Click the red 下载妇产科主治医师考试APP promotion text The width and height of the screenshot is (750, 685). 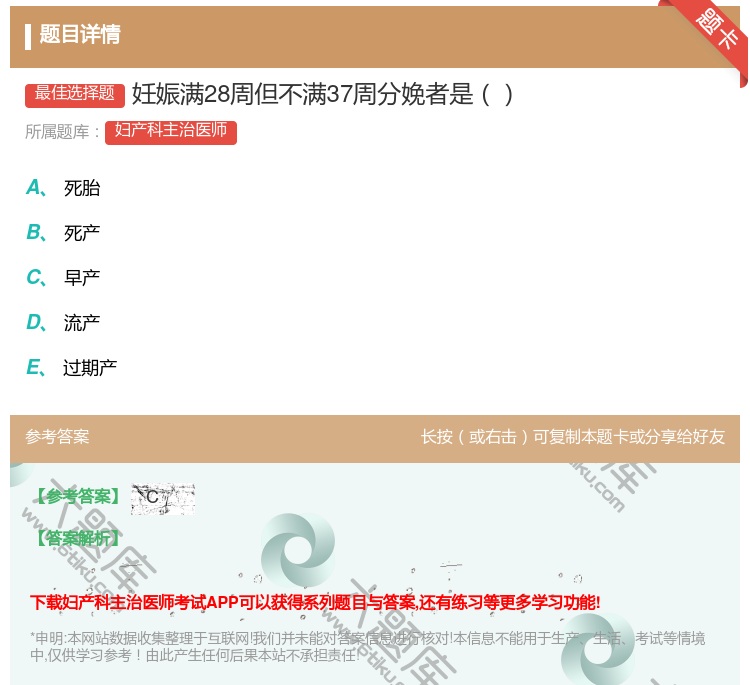point(315,602)
